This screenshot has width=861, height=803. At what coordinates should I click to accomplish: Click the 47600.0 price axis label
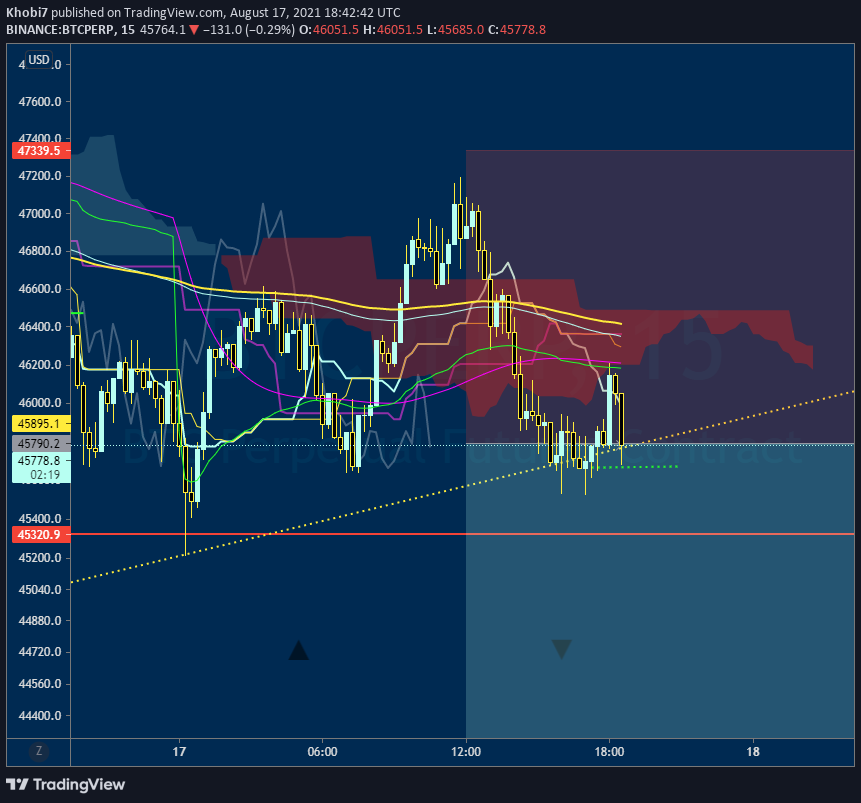click(x=40, y=102)
